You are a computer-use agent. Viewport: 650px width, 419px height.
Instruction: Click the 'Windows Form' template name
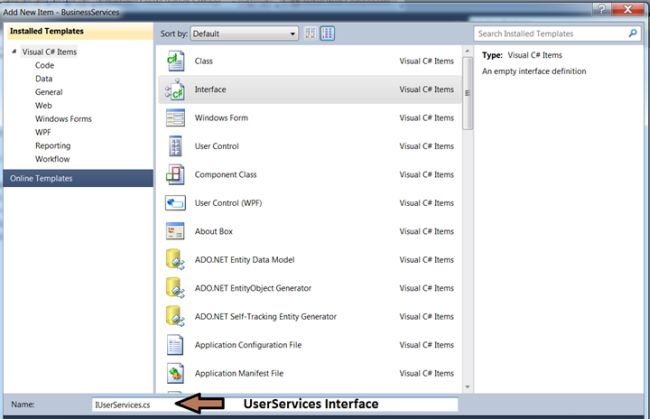[221, 118]
